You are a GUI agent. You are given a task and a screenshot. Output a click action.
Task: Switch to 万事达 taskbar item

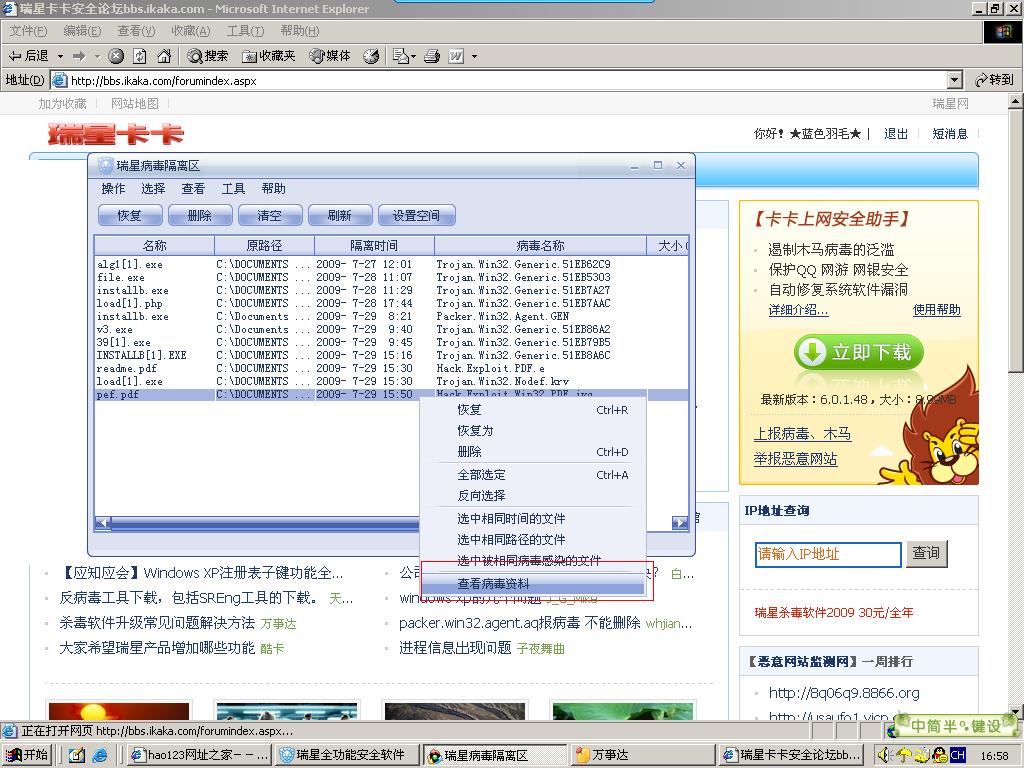click(643, 755)
